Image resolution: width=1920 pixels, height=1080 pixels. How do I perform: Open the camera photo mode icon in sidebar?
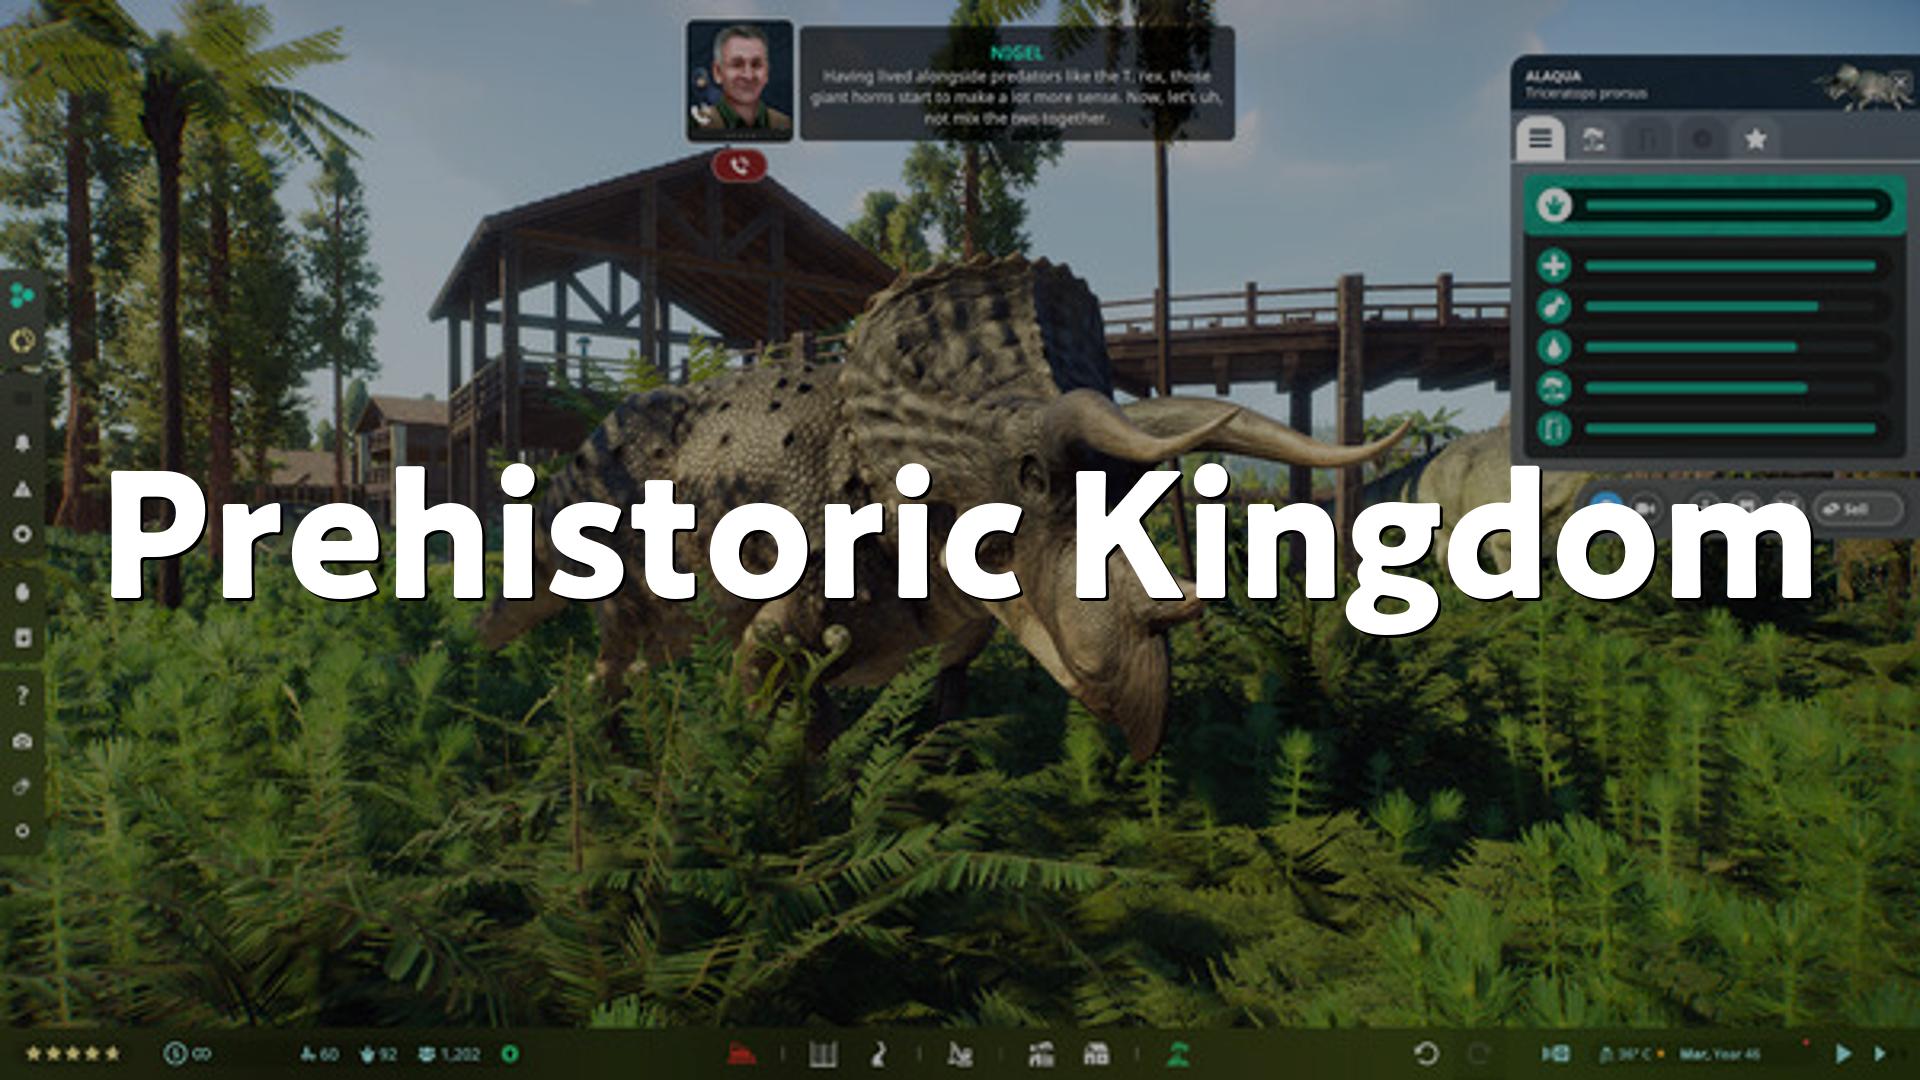(23, 741)
